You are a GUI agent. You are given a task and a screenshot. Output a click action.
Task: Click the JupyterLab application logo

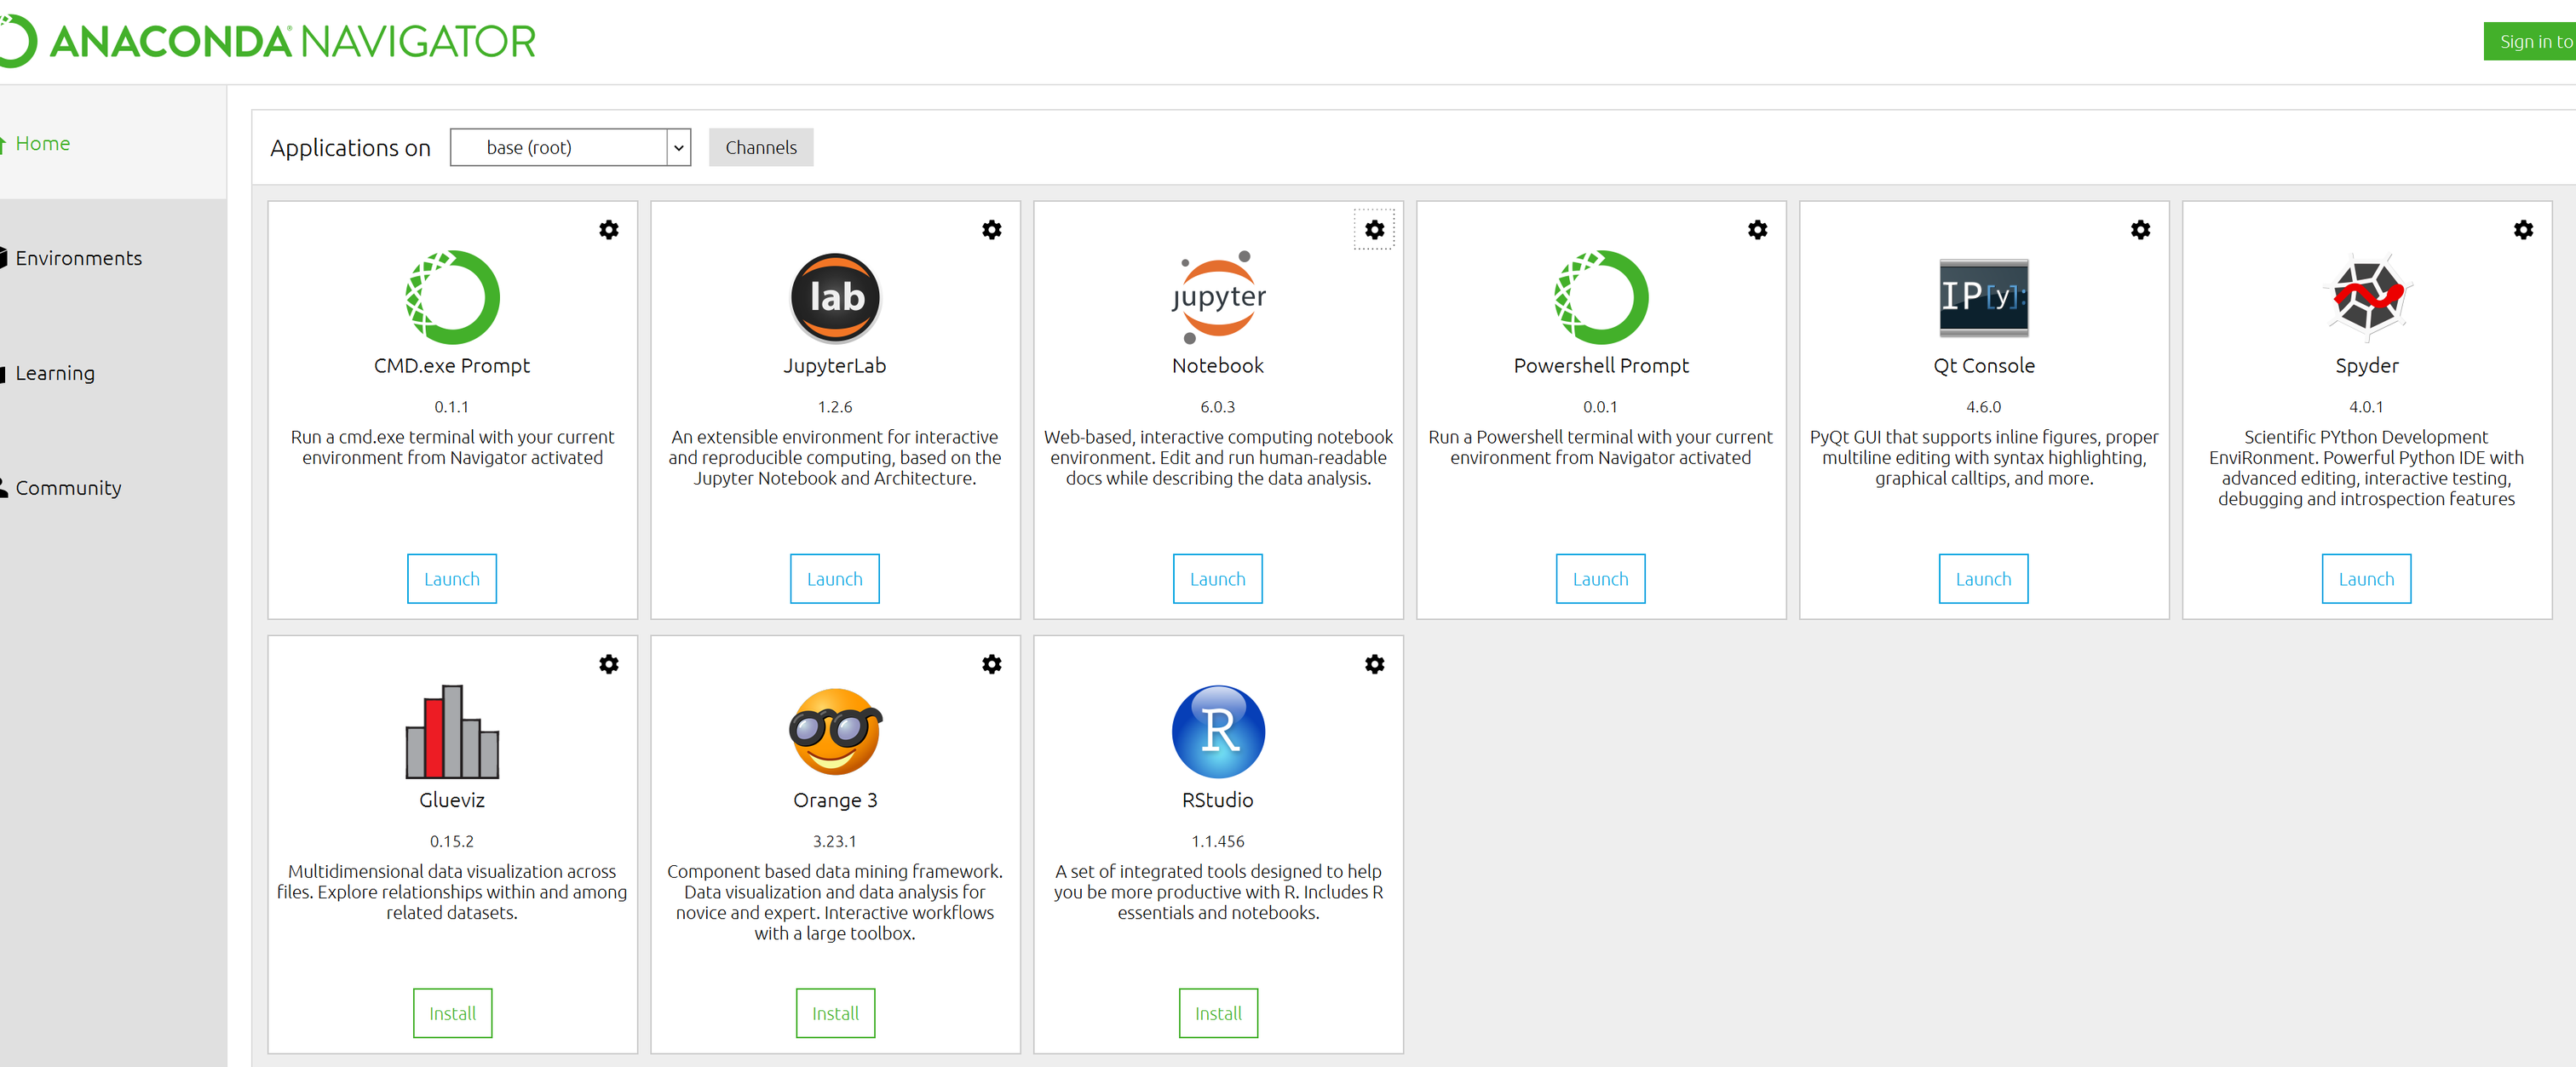pyautogui.click(x=834, y=297)
